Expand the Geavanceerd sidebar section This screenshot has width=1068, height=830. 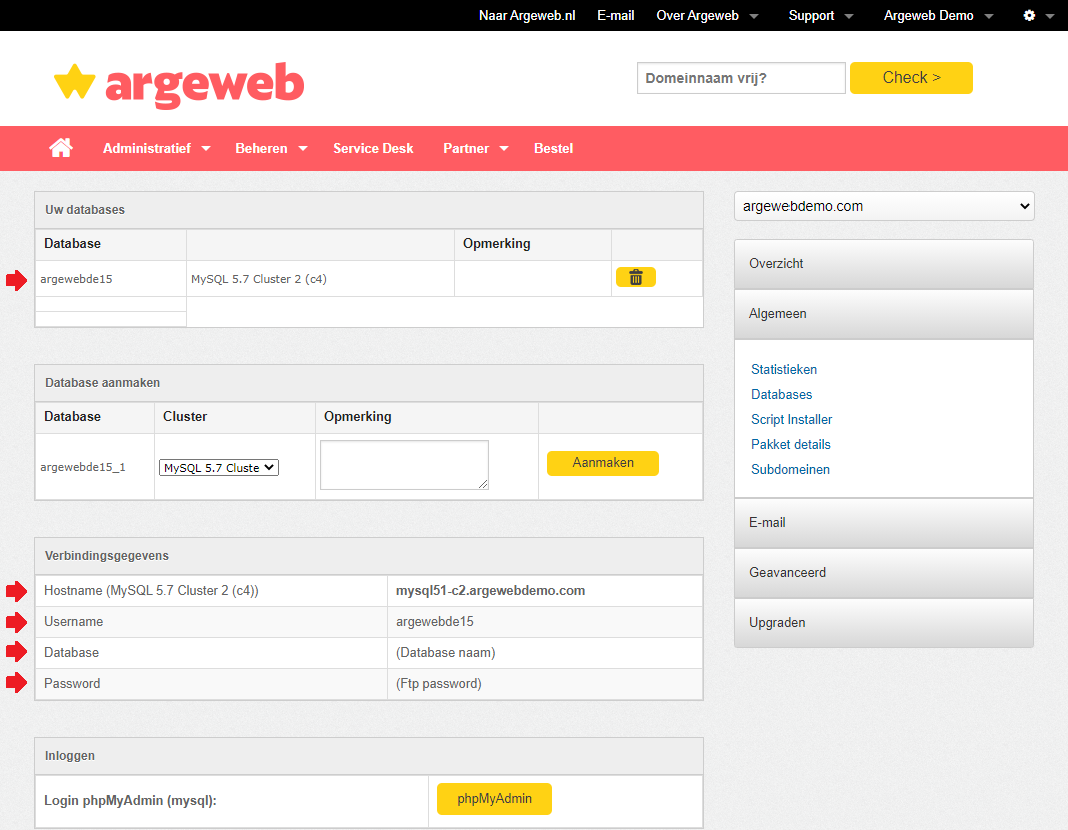(883, 573)
